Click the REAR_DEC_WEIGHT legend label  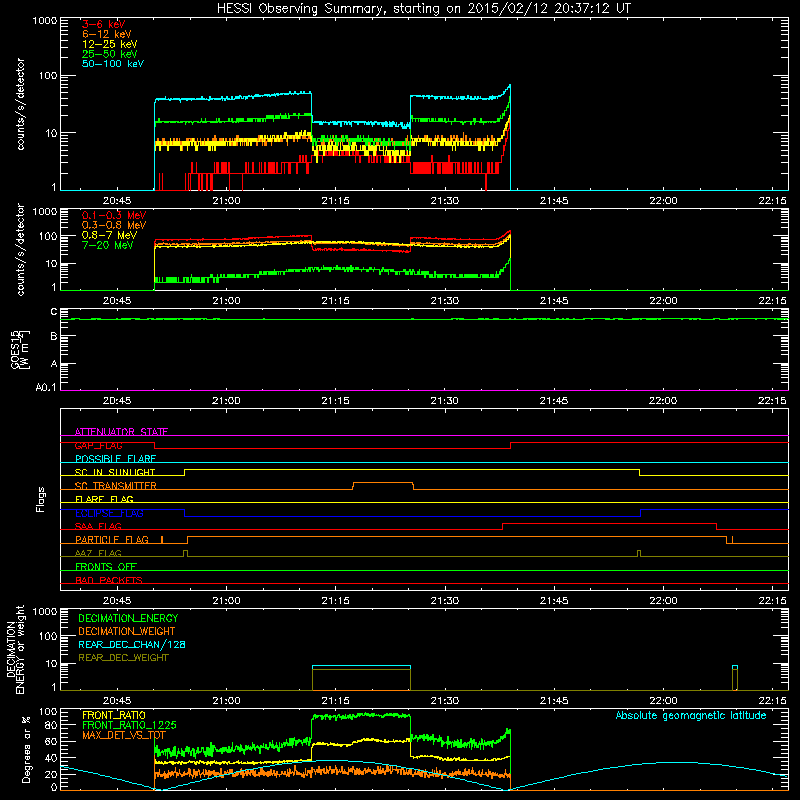coord(123,658)
